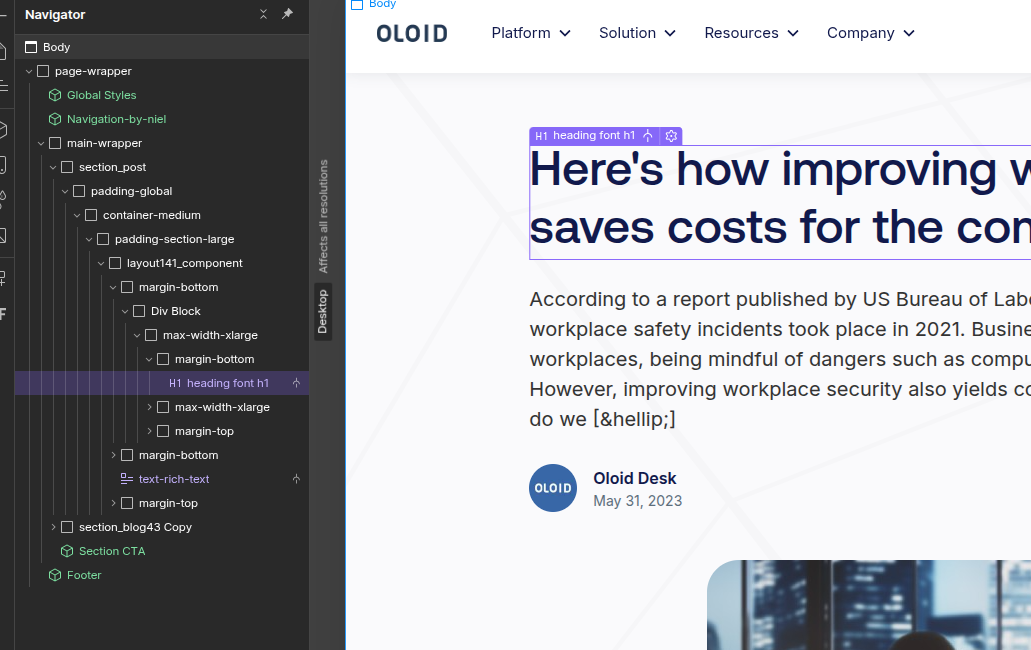Click the div box icon beside Div Block

[x=139, y=311]
